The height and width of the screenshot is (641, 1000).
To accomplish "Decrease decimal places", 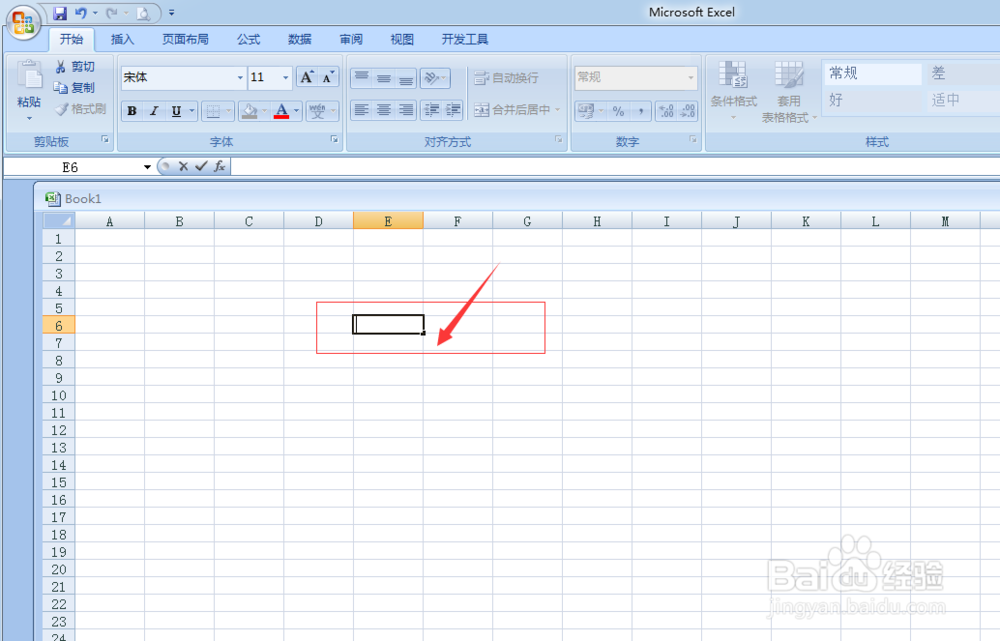I will 688,111.
